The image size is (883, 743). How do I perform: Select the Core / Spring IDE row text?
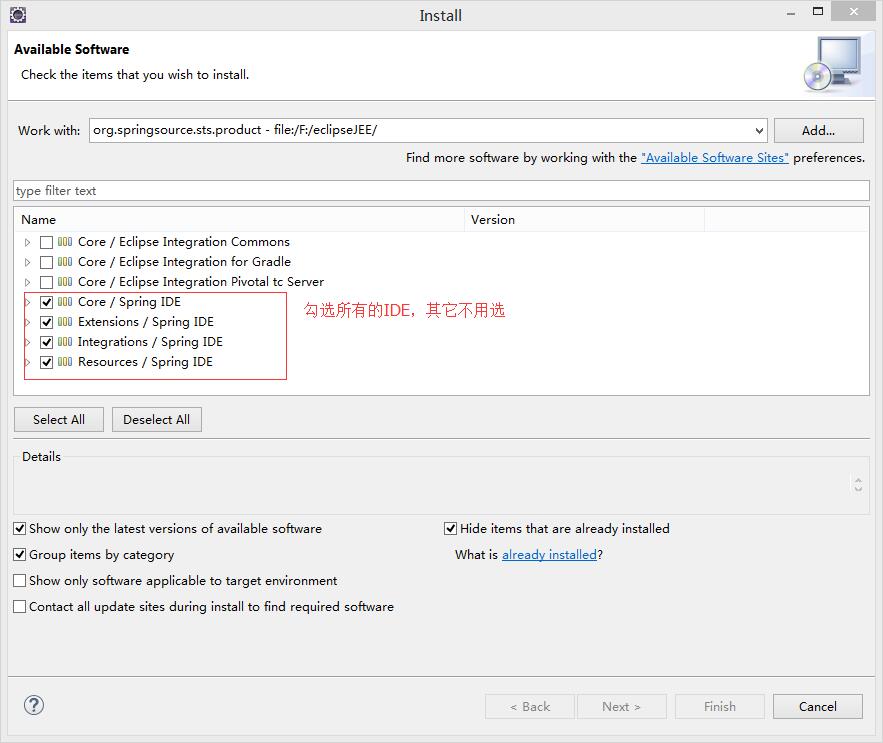tap(130, 302)
